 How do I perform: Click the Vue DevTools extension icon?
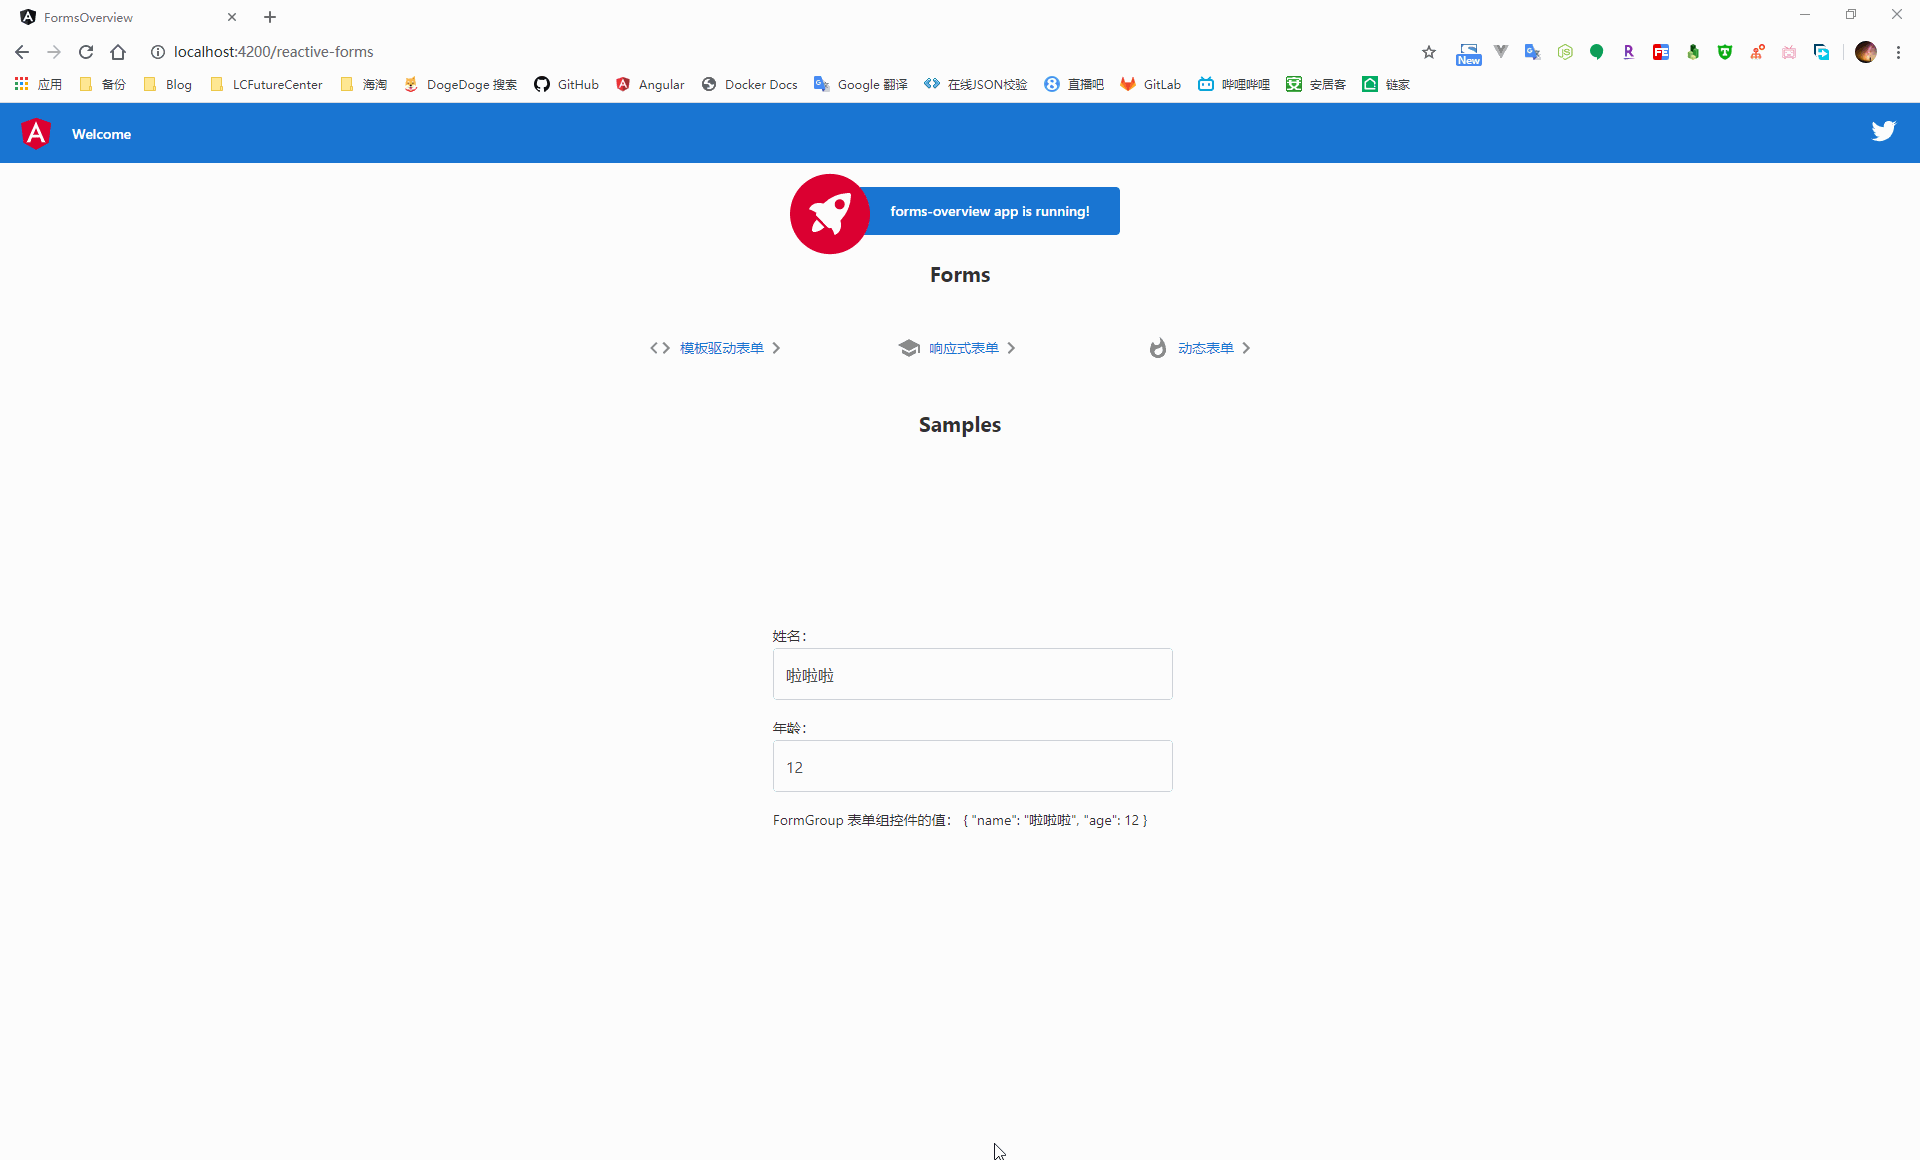(1500, 51)
